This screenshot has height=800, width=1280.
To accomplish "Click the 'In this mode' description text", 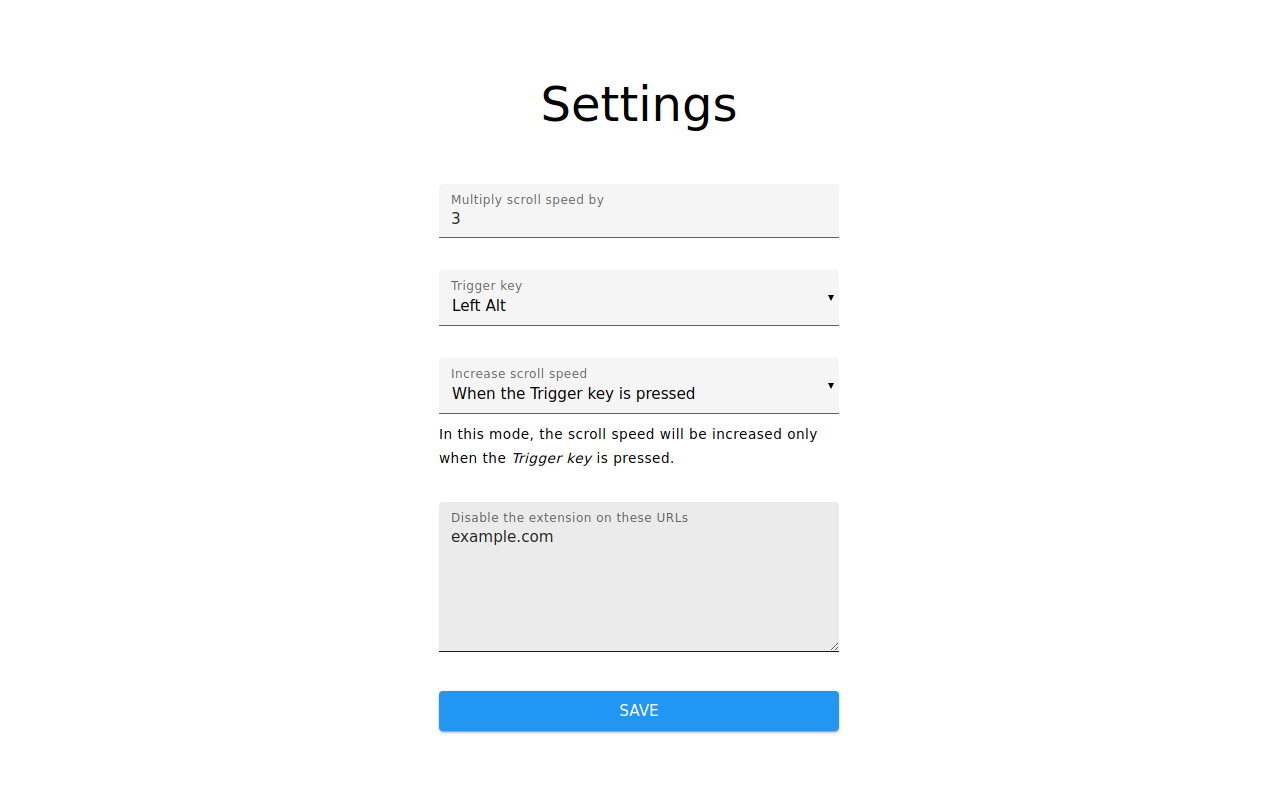I will (628, 446).
